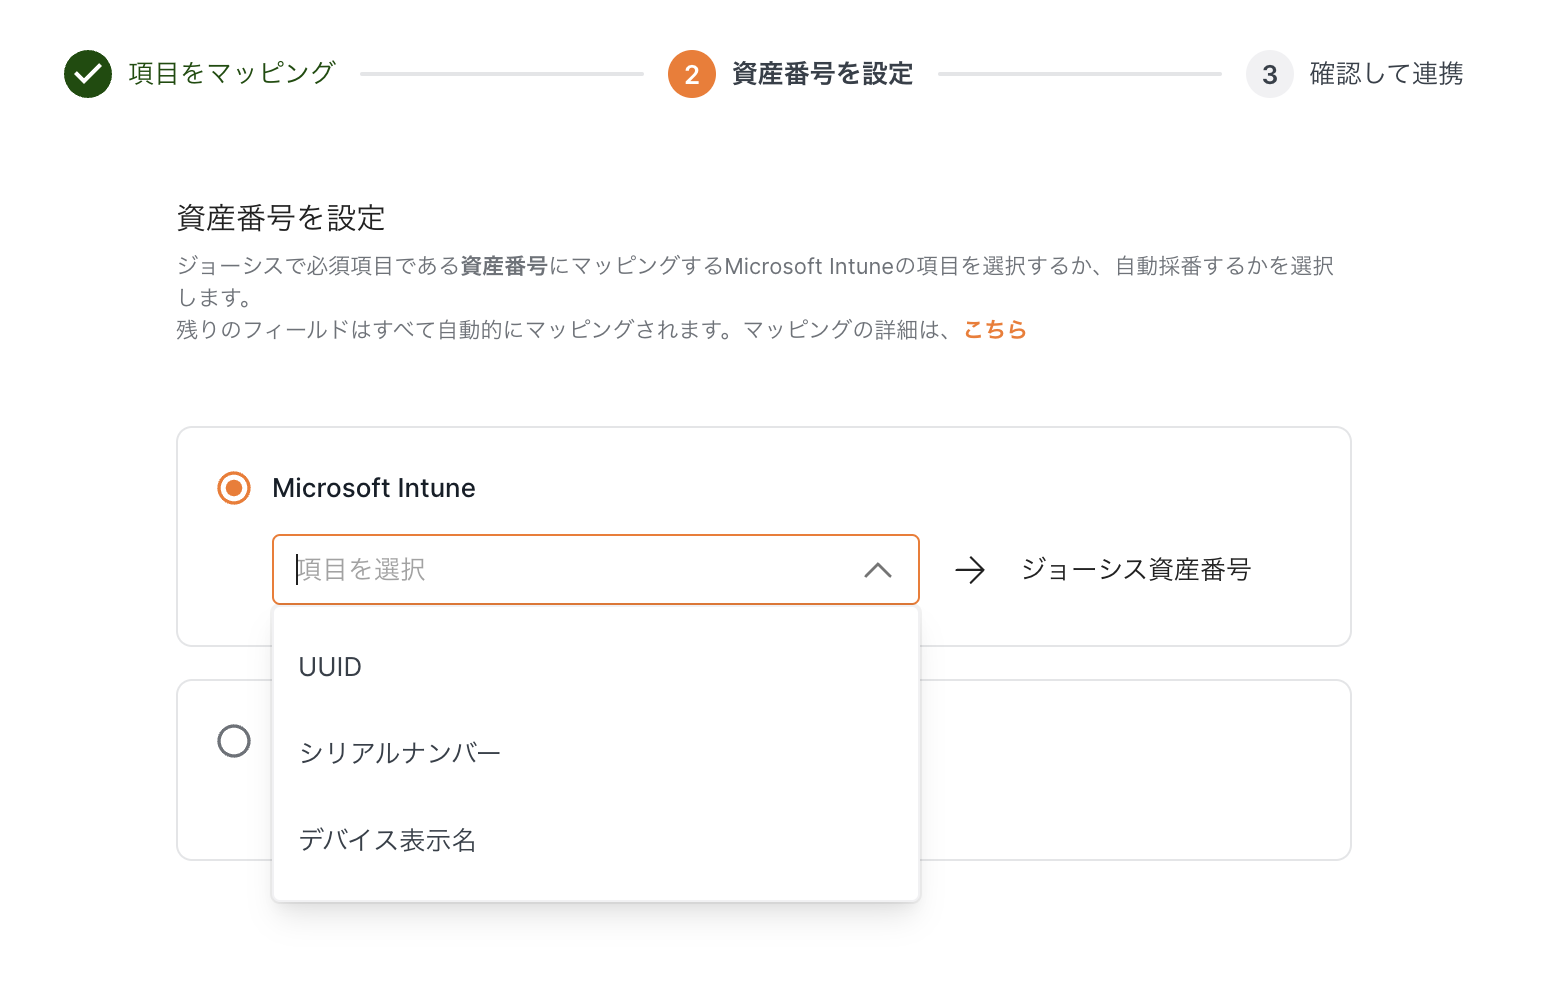Choose UUID from the dropdown list
The image size is (1556, 1006).
(x=330, y=667)
